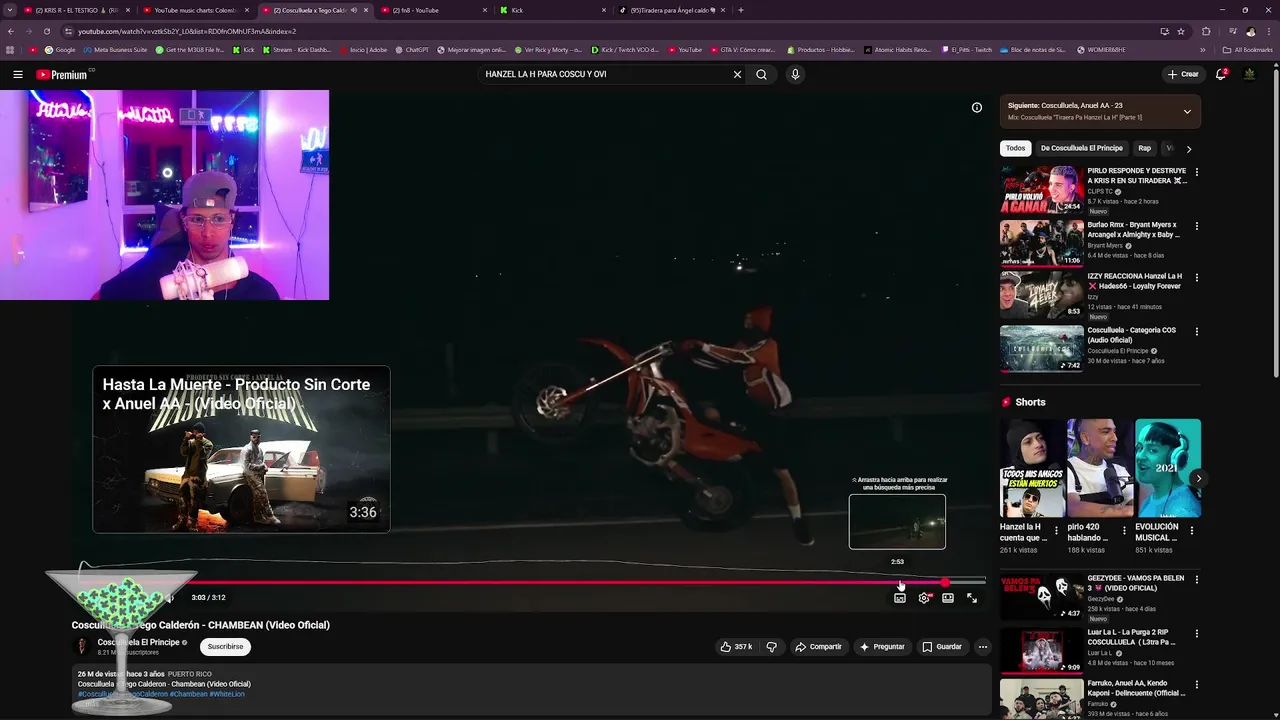The image size is (1280, 720).
Task: Open ChatGPT bookmark in bookmarks bar
Action: click(x=412, y=50)
